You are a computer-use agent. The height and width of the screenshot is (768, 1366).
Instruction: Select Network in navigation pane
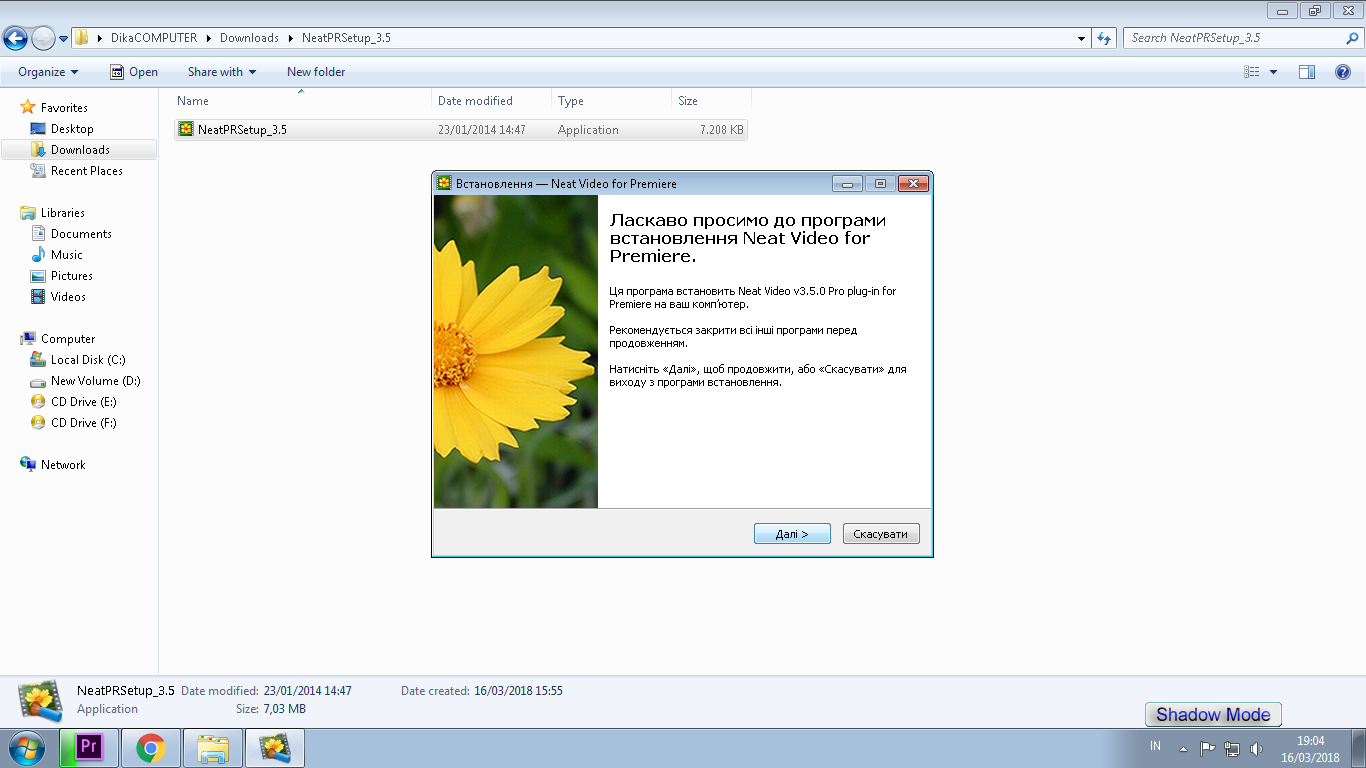tap(63, 464)
